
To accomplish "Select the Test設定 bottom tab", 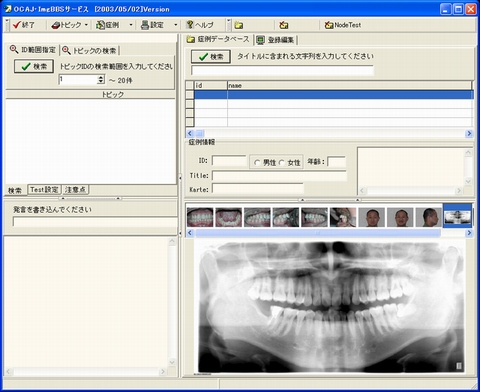I will point(44,190).
